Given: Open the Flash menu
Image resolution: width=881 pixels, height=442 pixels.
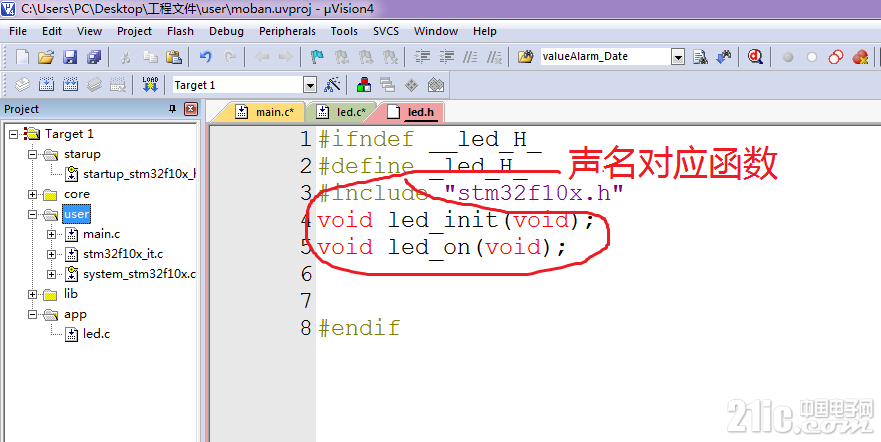Looking at the screenshot, I should (180, 31).
